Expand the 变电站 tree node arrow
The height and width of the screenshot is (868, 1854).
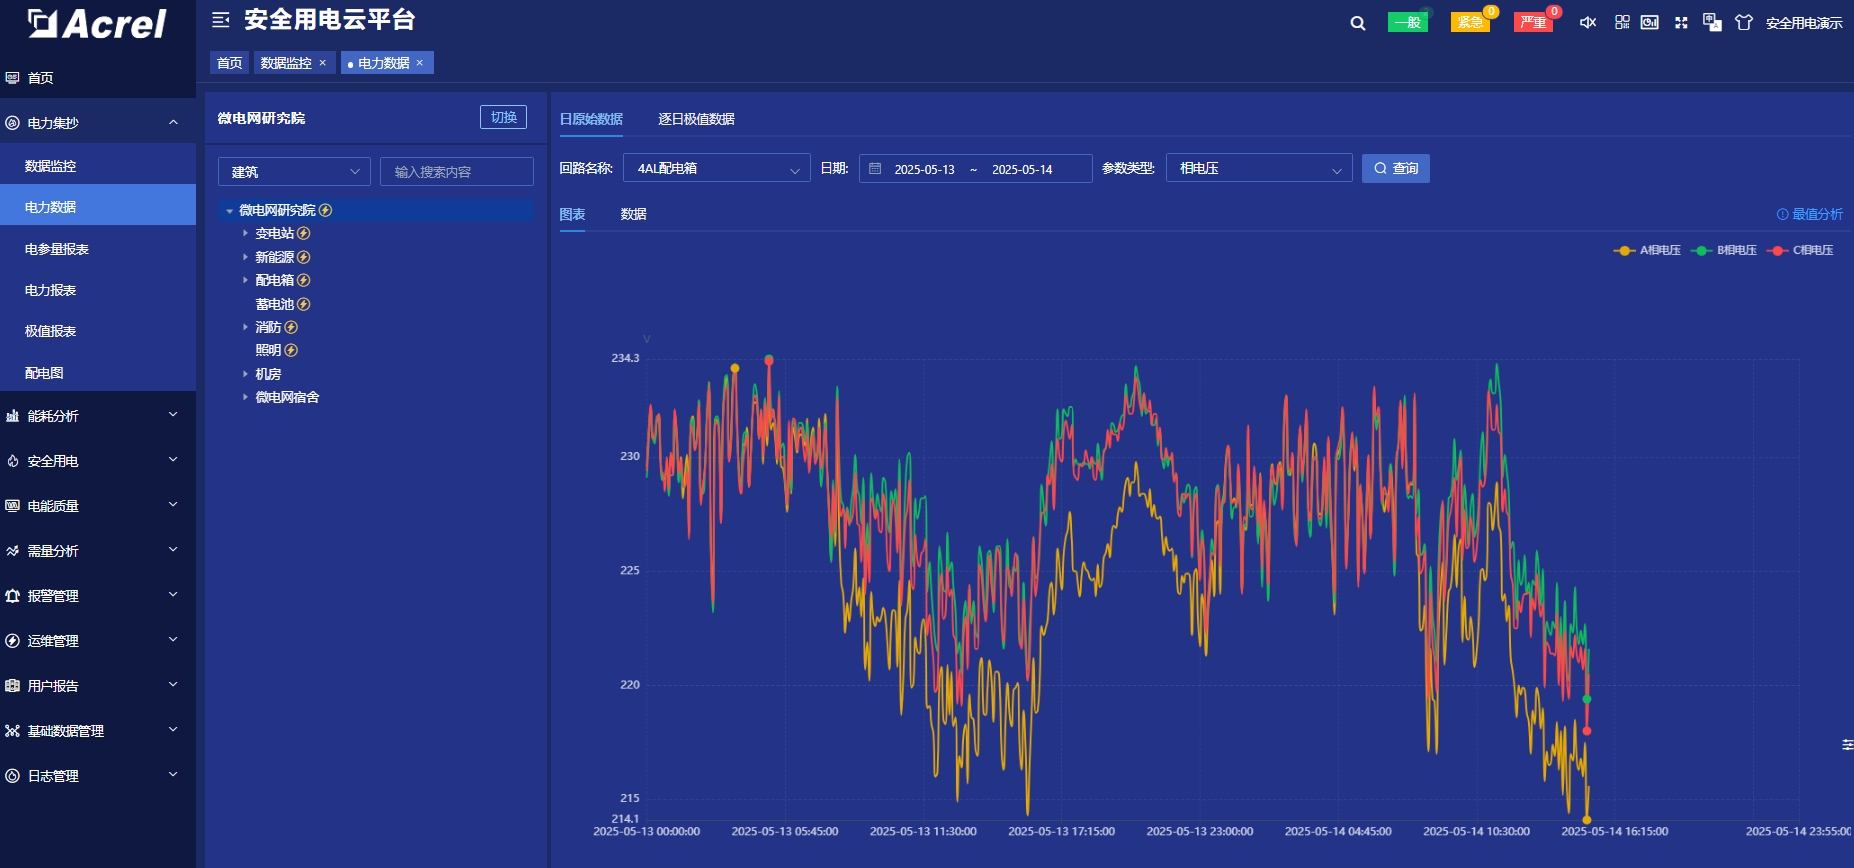click(245, 234)
